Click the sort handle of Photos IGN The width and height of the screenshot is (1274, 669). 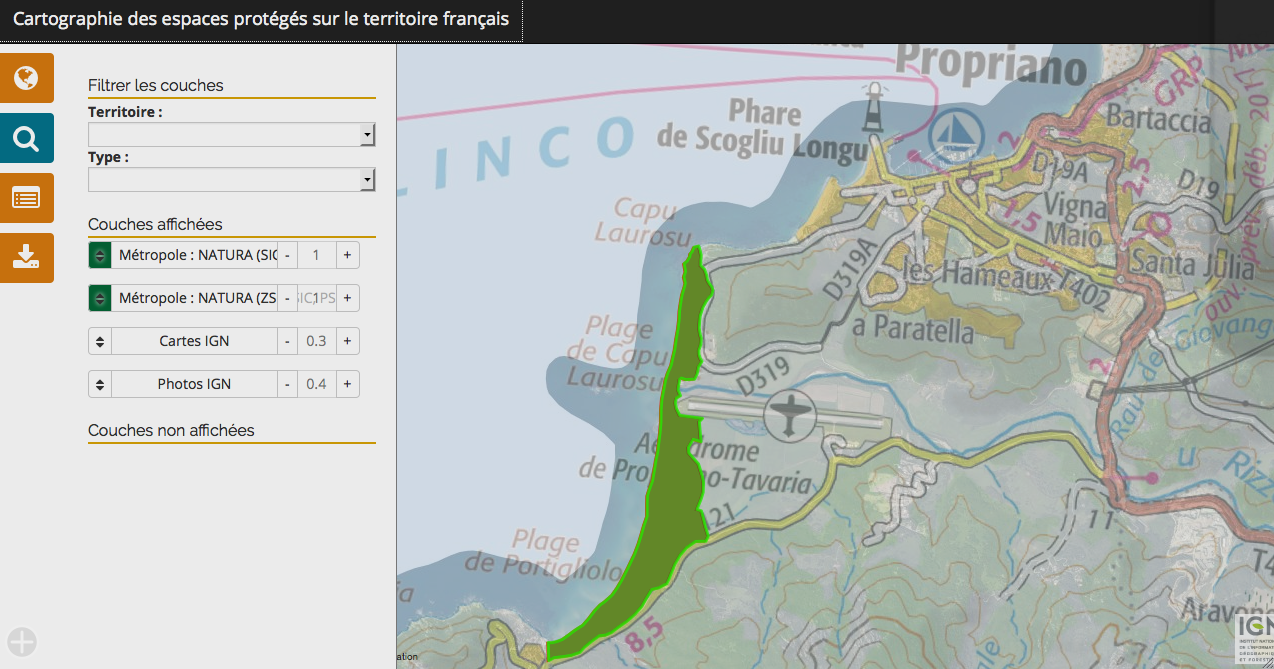pos(99,384)
